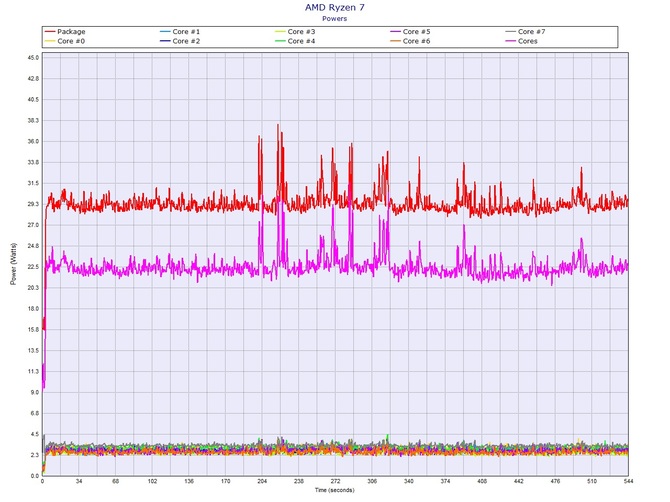Click the 29.3 y-axis value
This screenshot has height=502, width=670.
coord(34,204)
